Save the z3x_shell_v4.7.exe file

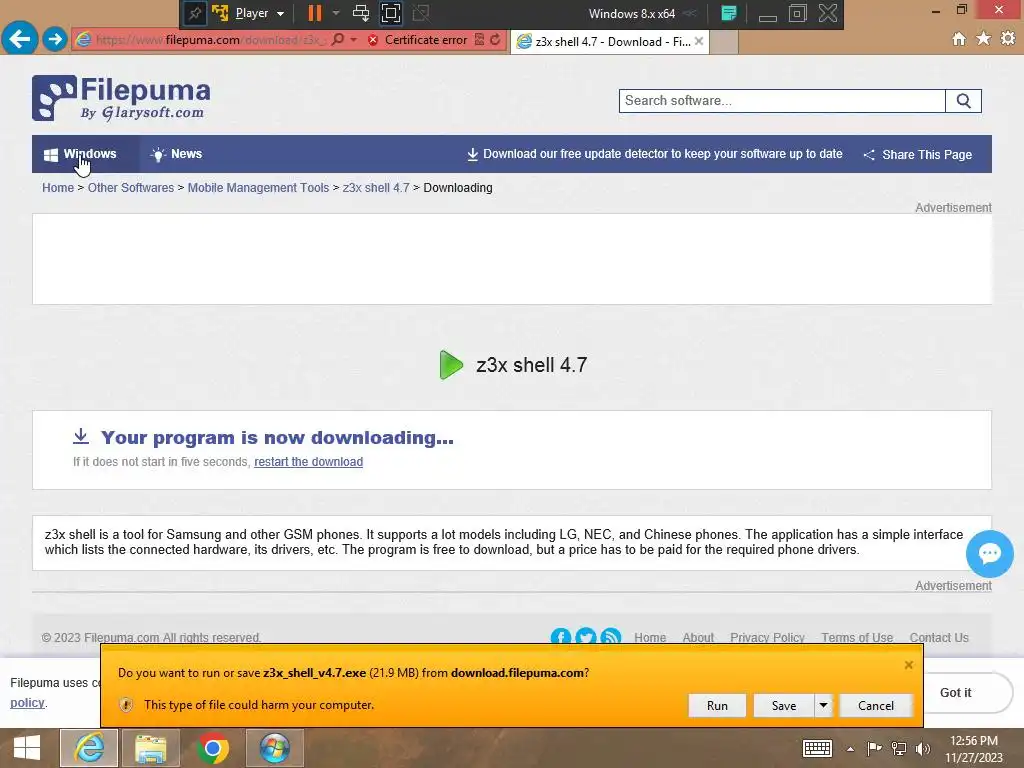(784, 705)
